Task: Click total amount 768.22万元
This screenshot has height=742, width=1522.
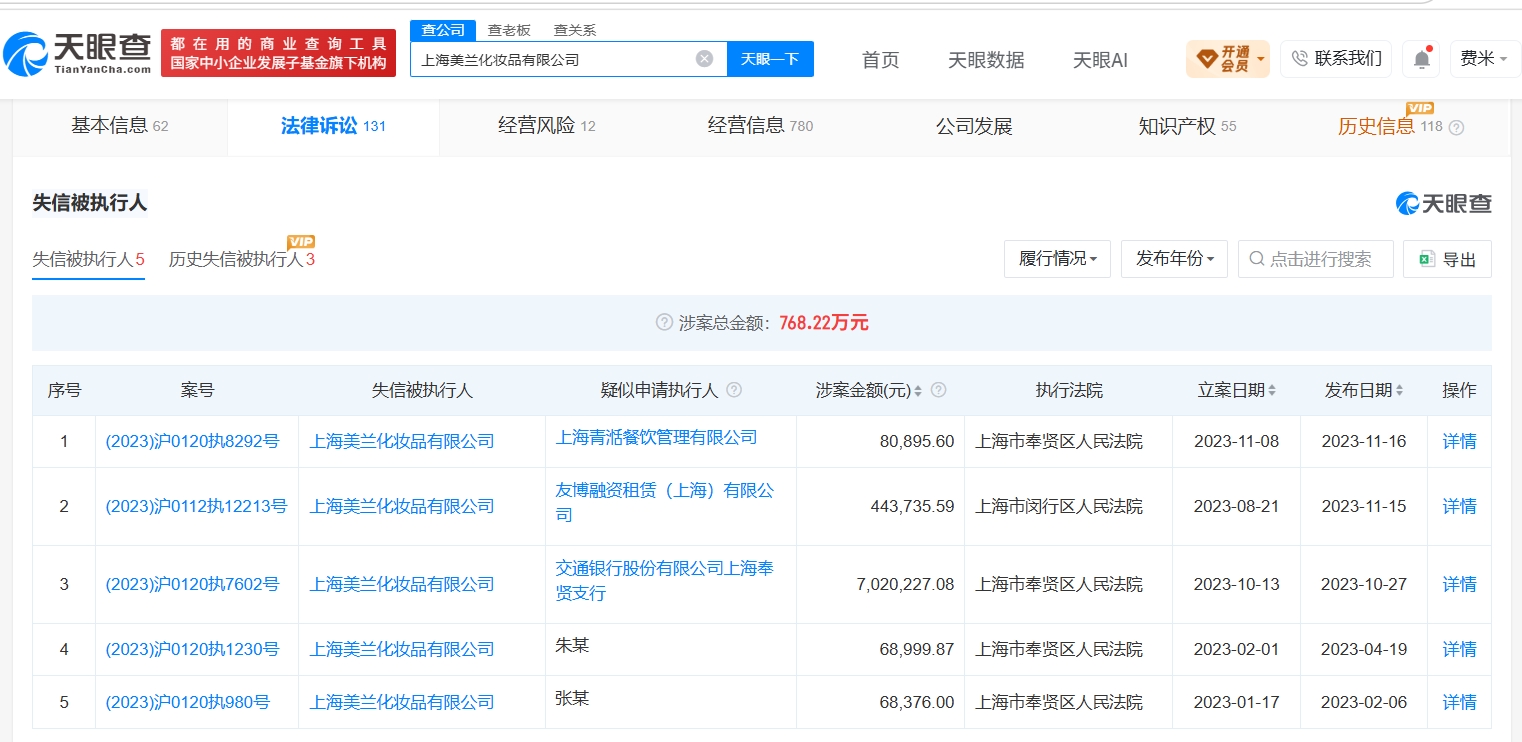Action: 824,322
